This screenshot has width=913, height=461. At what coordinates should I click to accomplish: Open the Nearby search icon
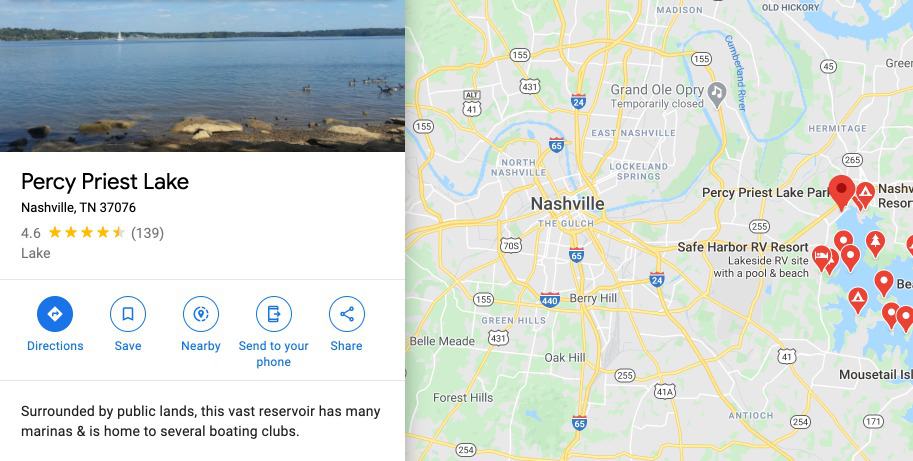click(201, 314)
